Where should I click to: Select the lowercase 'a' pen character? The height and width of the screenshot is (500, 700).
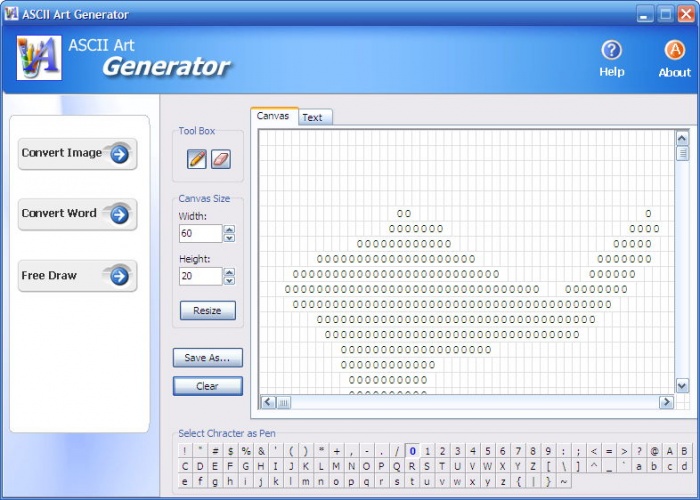click(639, 467)
